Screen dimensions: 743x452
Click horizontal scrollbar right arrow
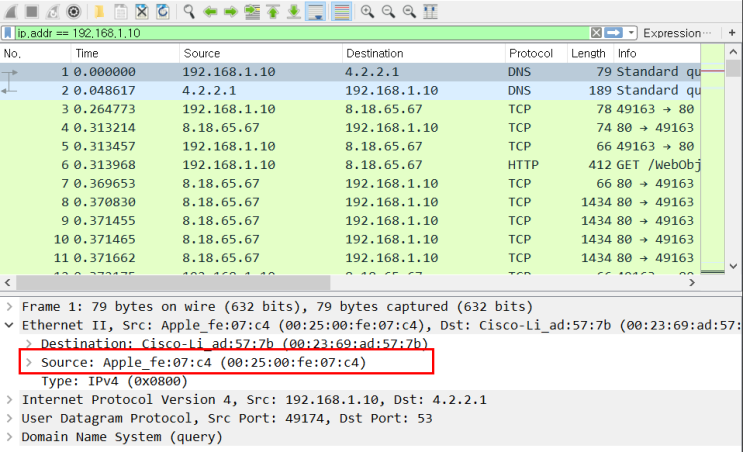click(692, 282)
